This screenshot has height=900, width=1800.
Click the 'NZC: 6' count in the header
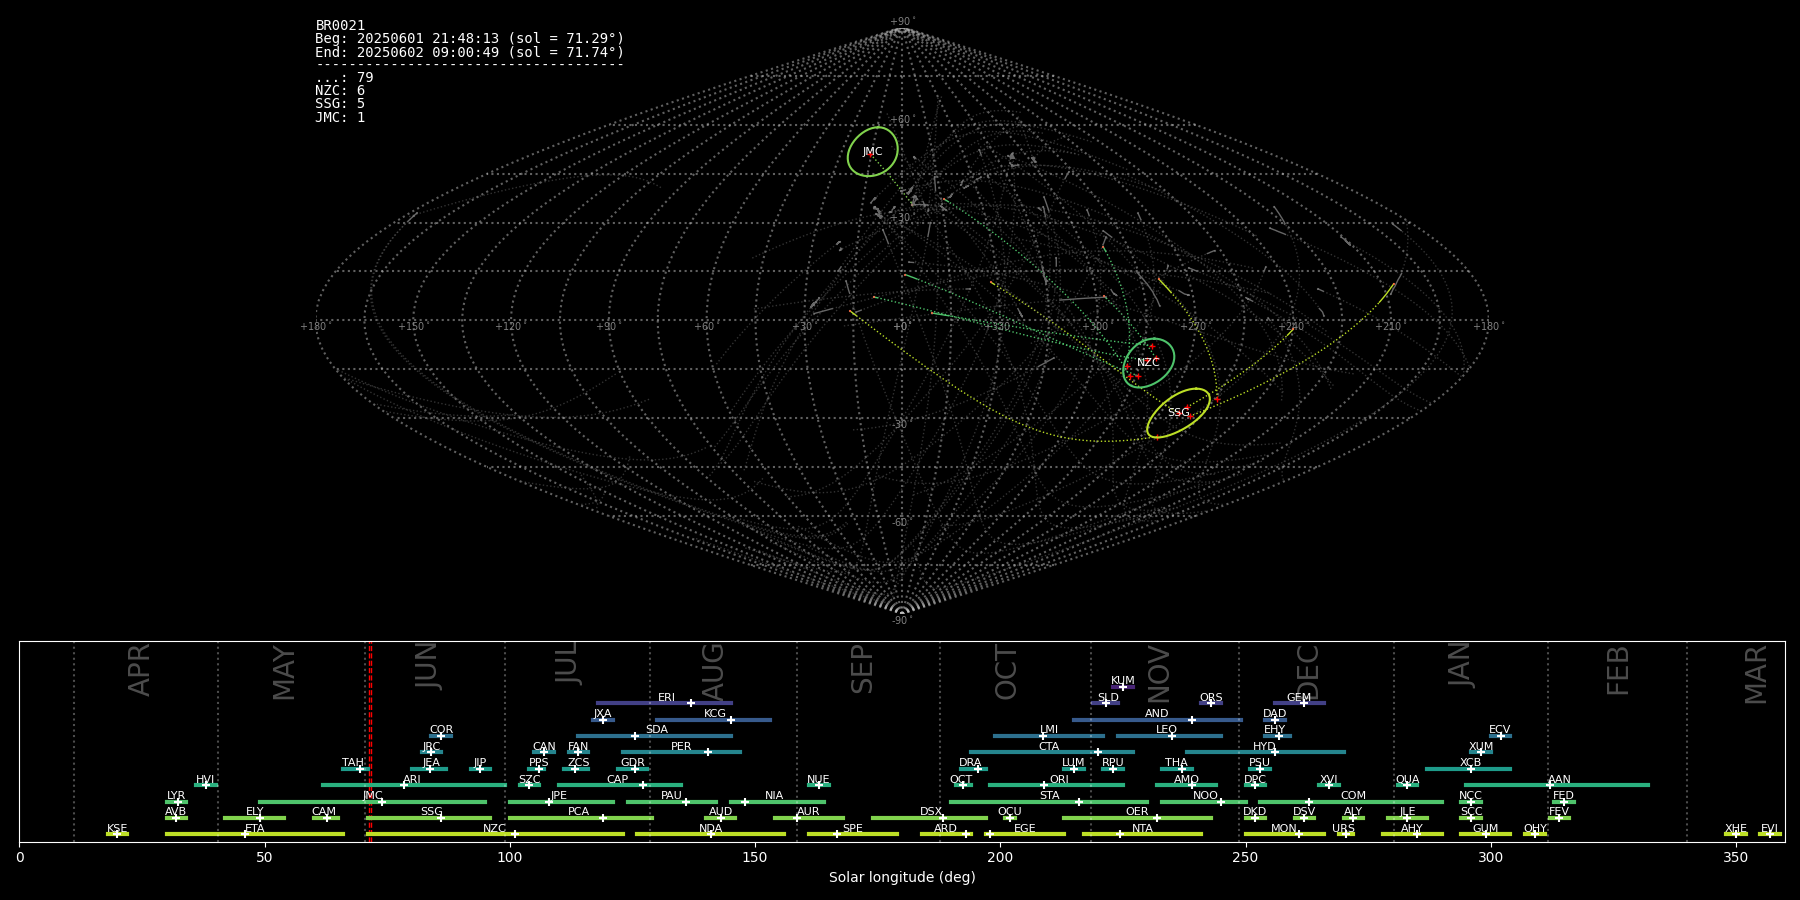click(340, 91)
